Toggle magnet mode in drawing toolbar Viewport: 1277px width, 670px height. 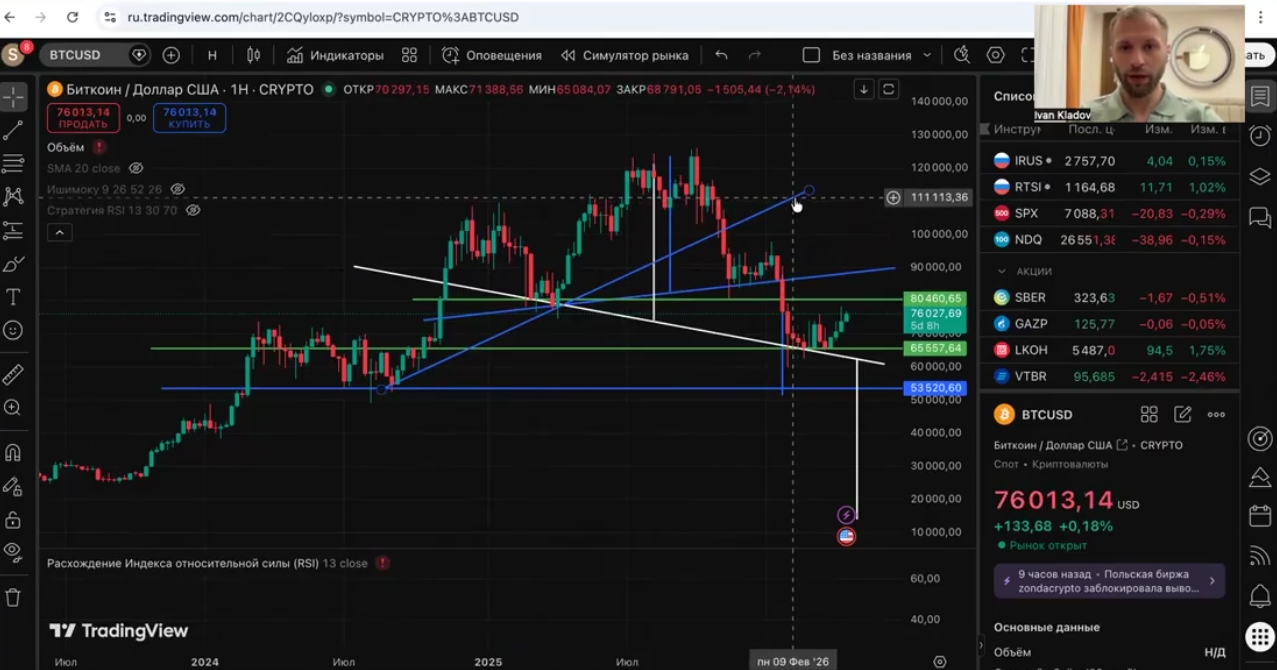point(13,452)
